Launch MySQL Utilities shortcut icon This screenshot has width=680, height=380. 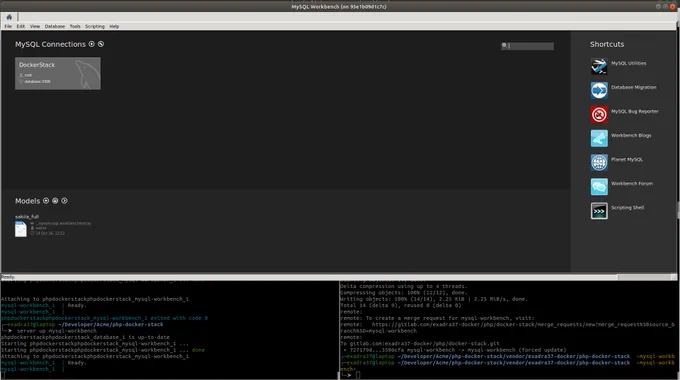click(x=599, y=66)
